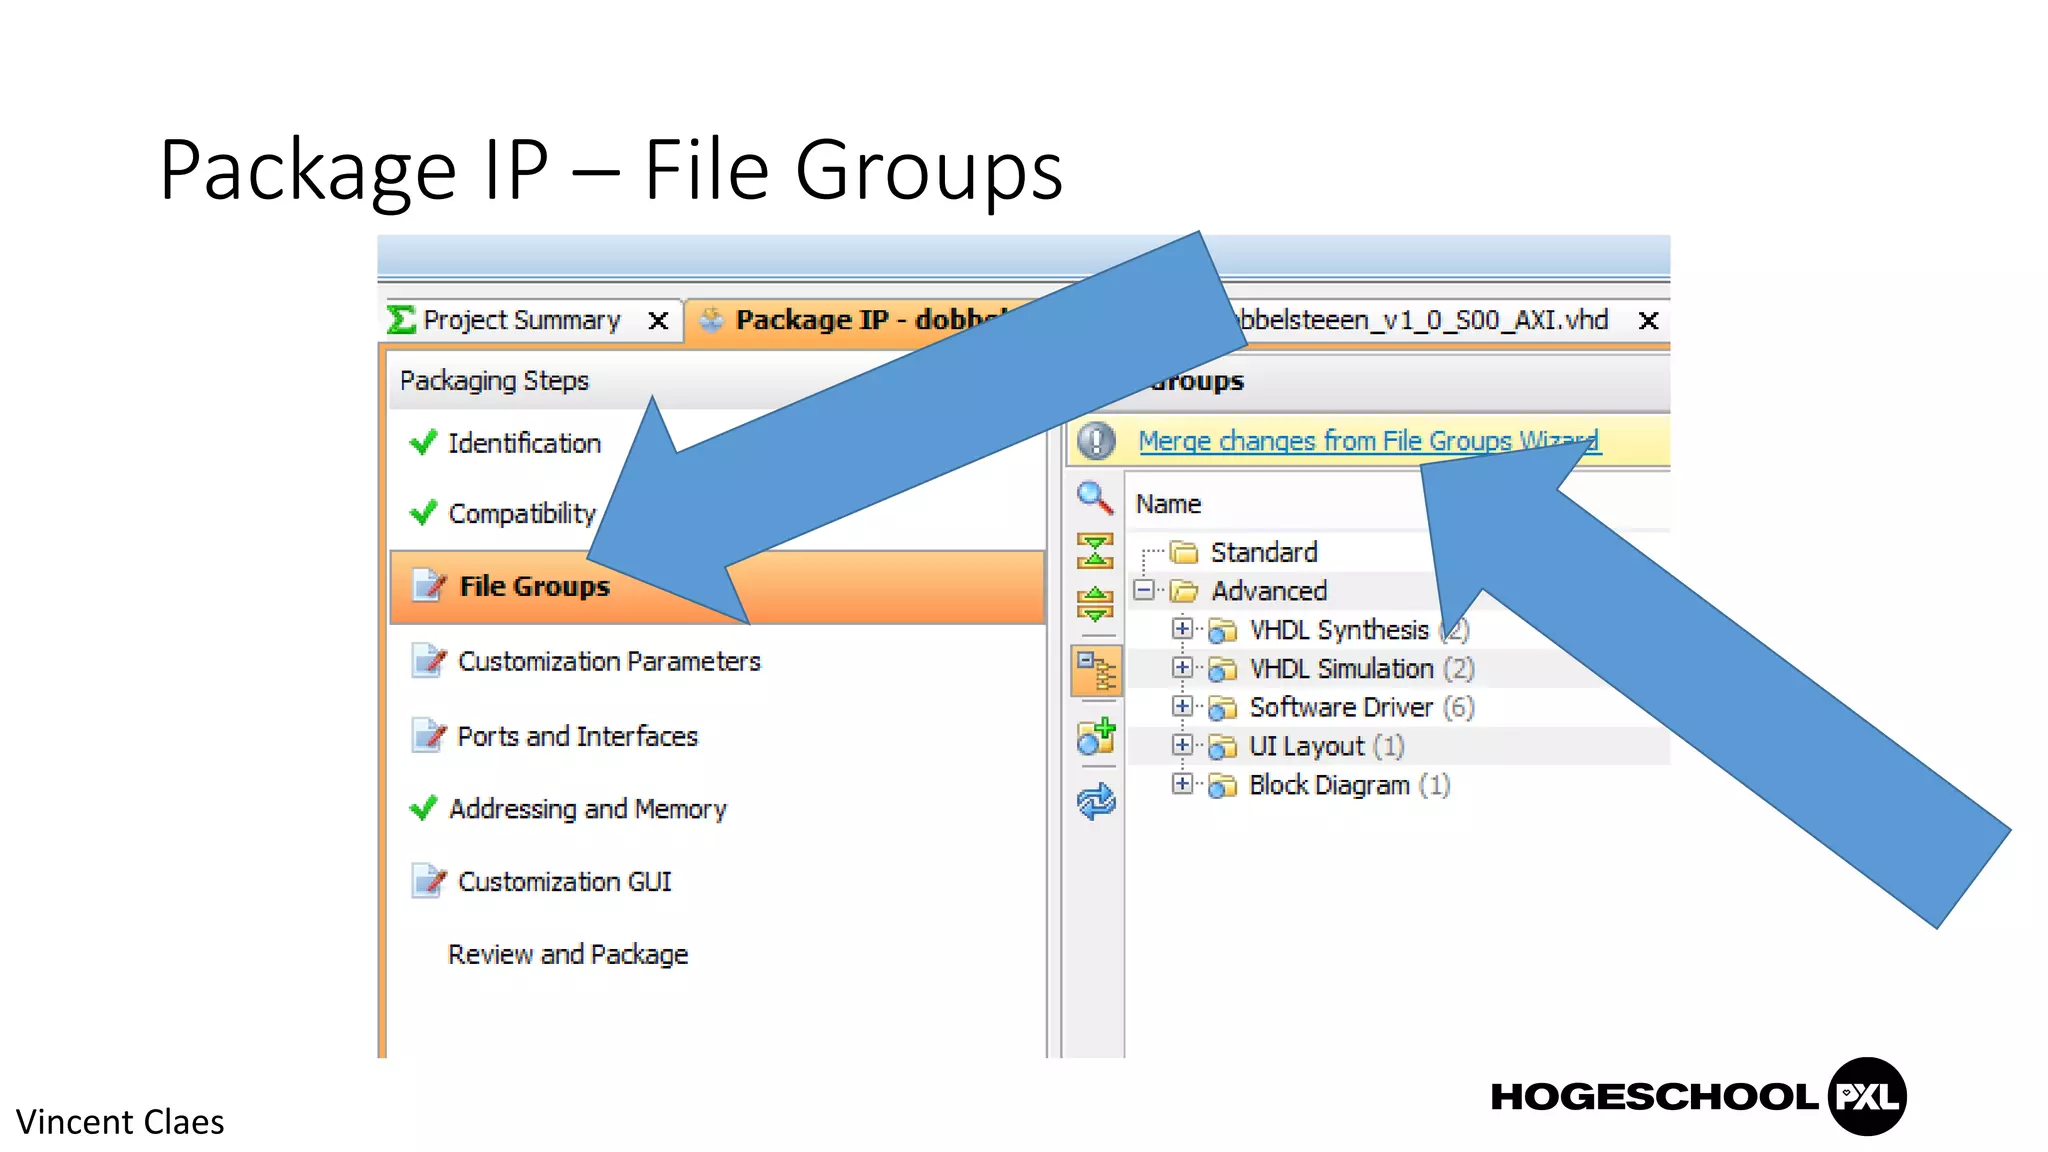This screenshot has width=2048, height=1152.
Task: Click the Refresh arrows icon
Action: [x=1096, y=801]
